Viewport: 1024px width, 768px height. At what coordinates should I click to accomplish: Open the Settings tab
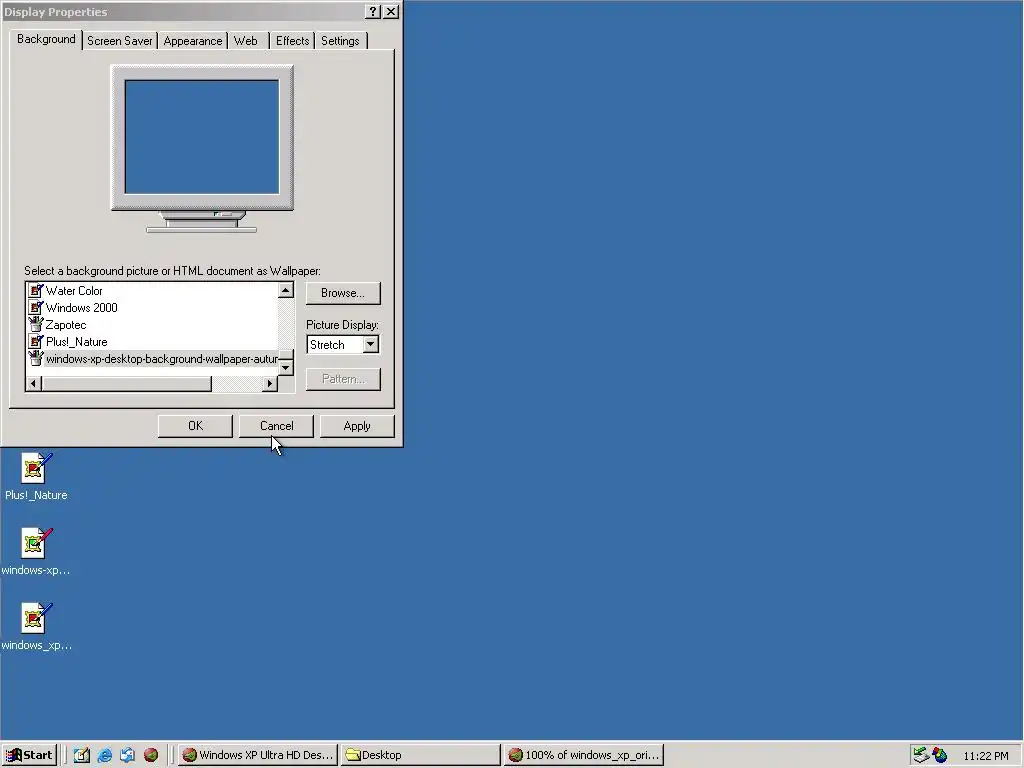tap(340, 40)
